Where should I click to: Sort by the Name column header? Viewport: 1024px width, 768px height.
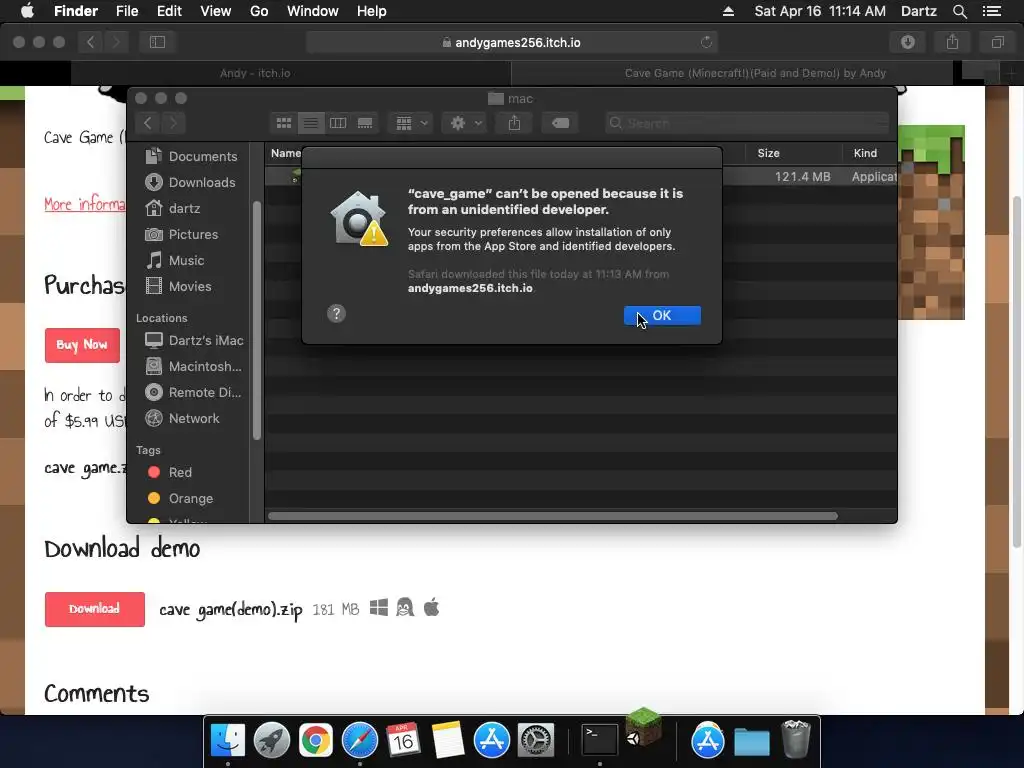pyautogui.click(x=286, y=153)
